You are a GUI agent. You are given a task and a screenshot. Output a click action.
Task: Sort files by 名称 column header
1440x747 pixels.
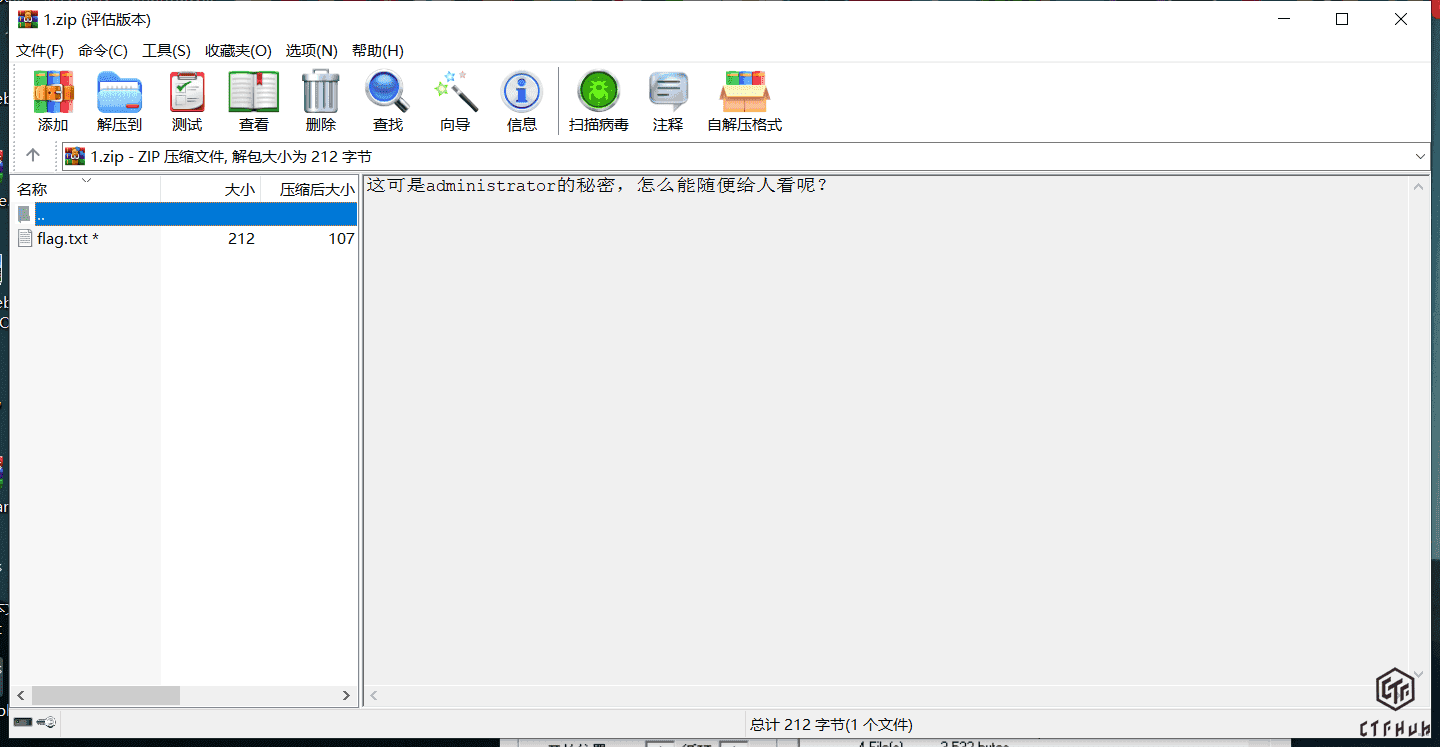[x=32, y=189]
